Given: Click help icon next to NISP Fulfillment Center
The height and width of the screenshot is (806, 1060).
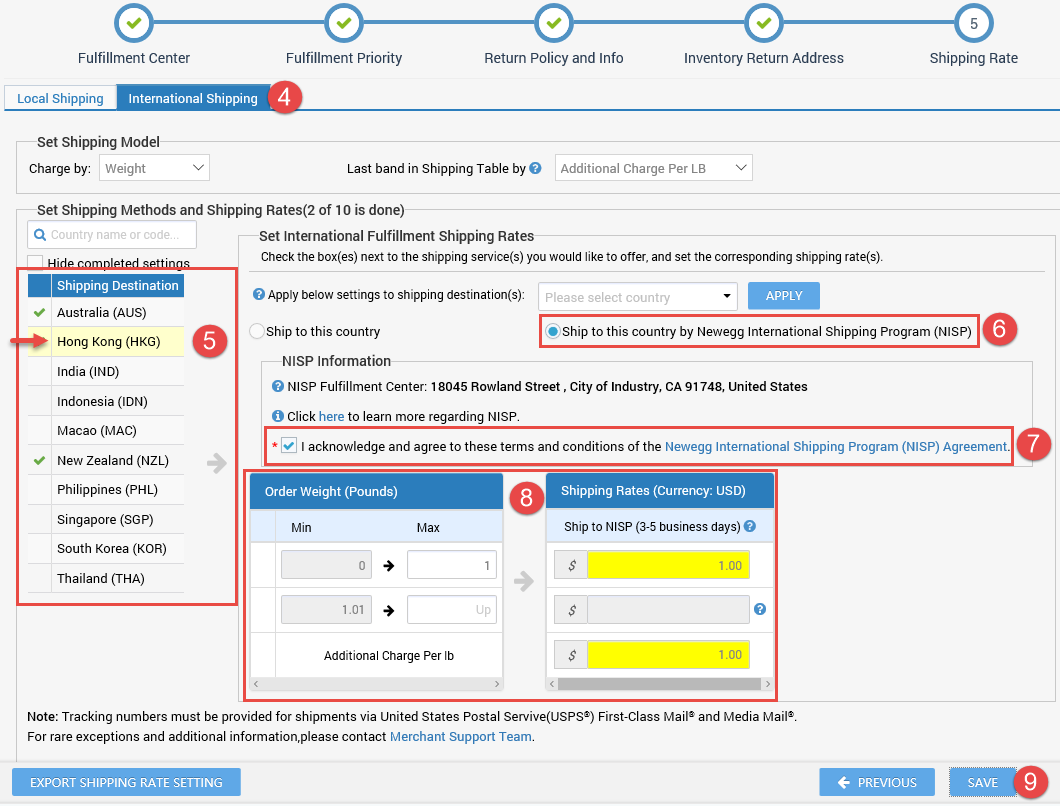Looking at the screenshot, I should click(x=278, y=386).
